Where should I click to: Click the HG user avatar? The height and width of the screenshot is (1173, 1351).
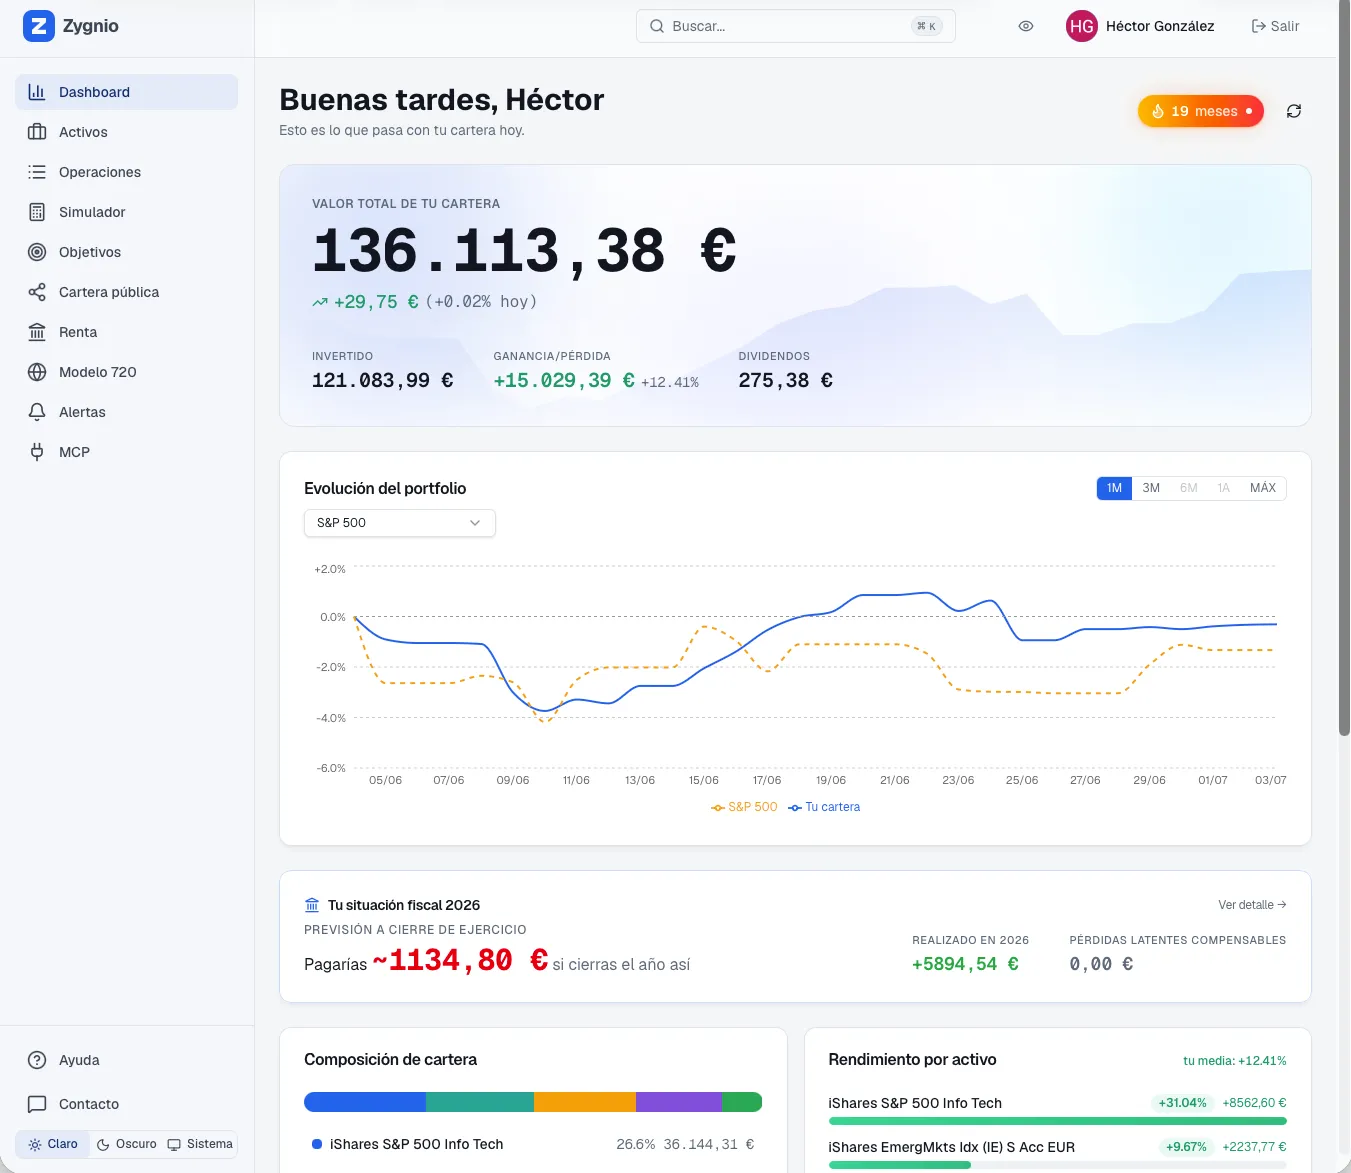(x=1082, y=26)
